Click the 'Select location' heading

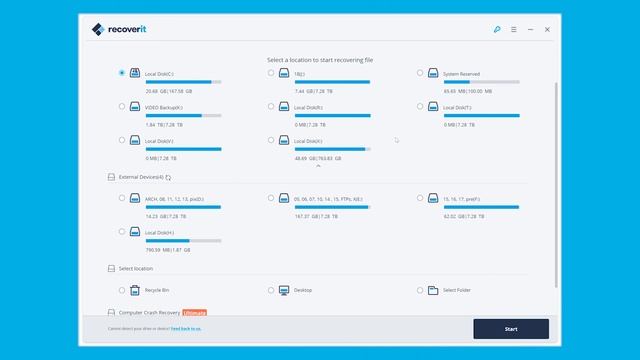coord(136,269)
